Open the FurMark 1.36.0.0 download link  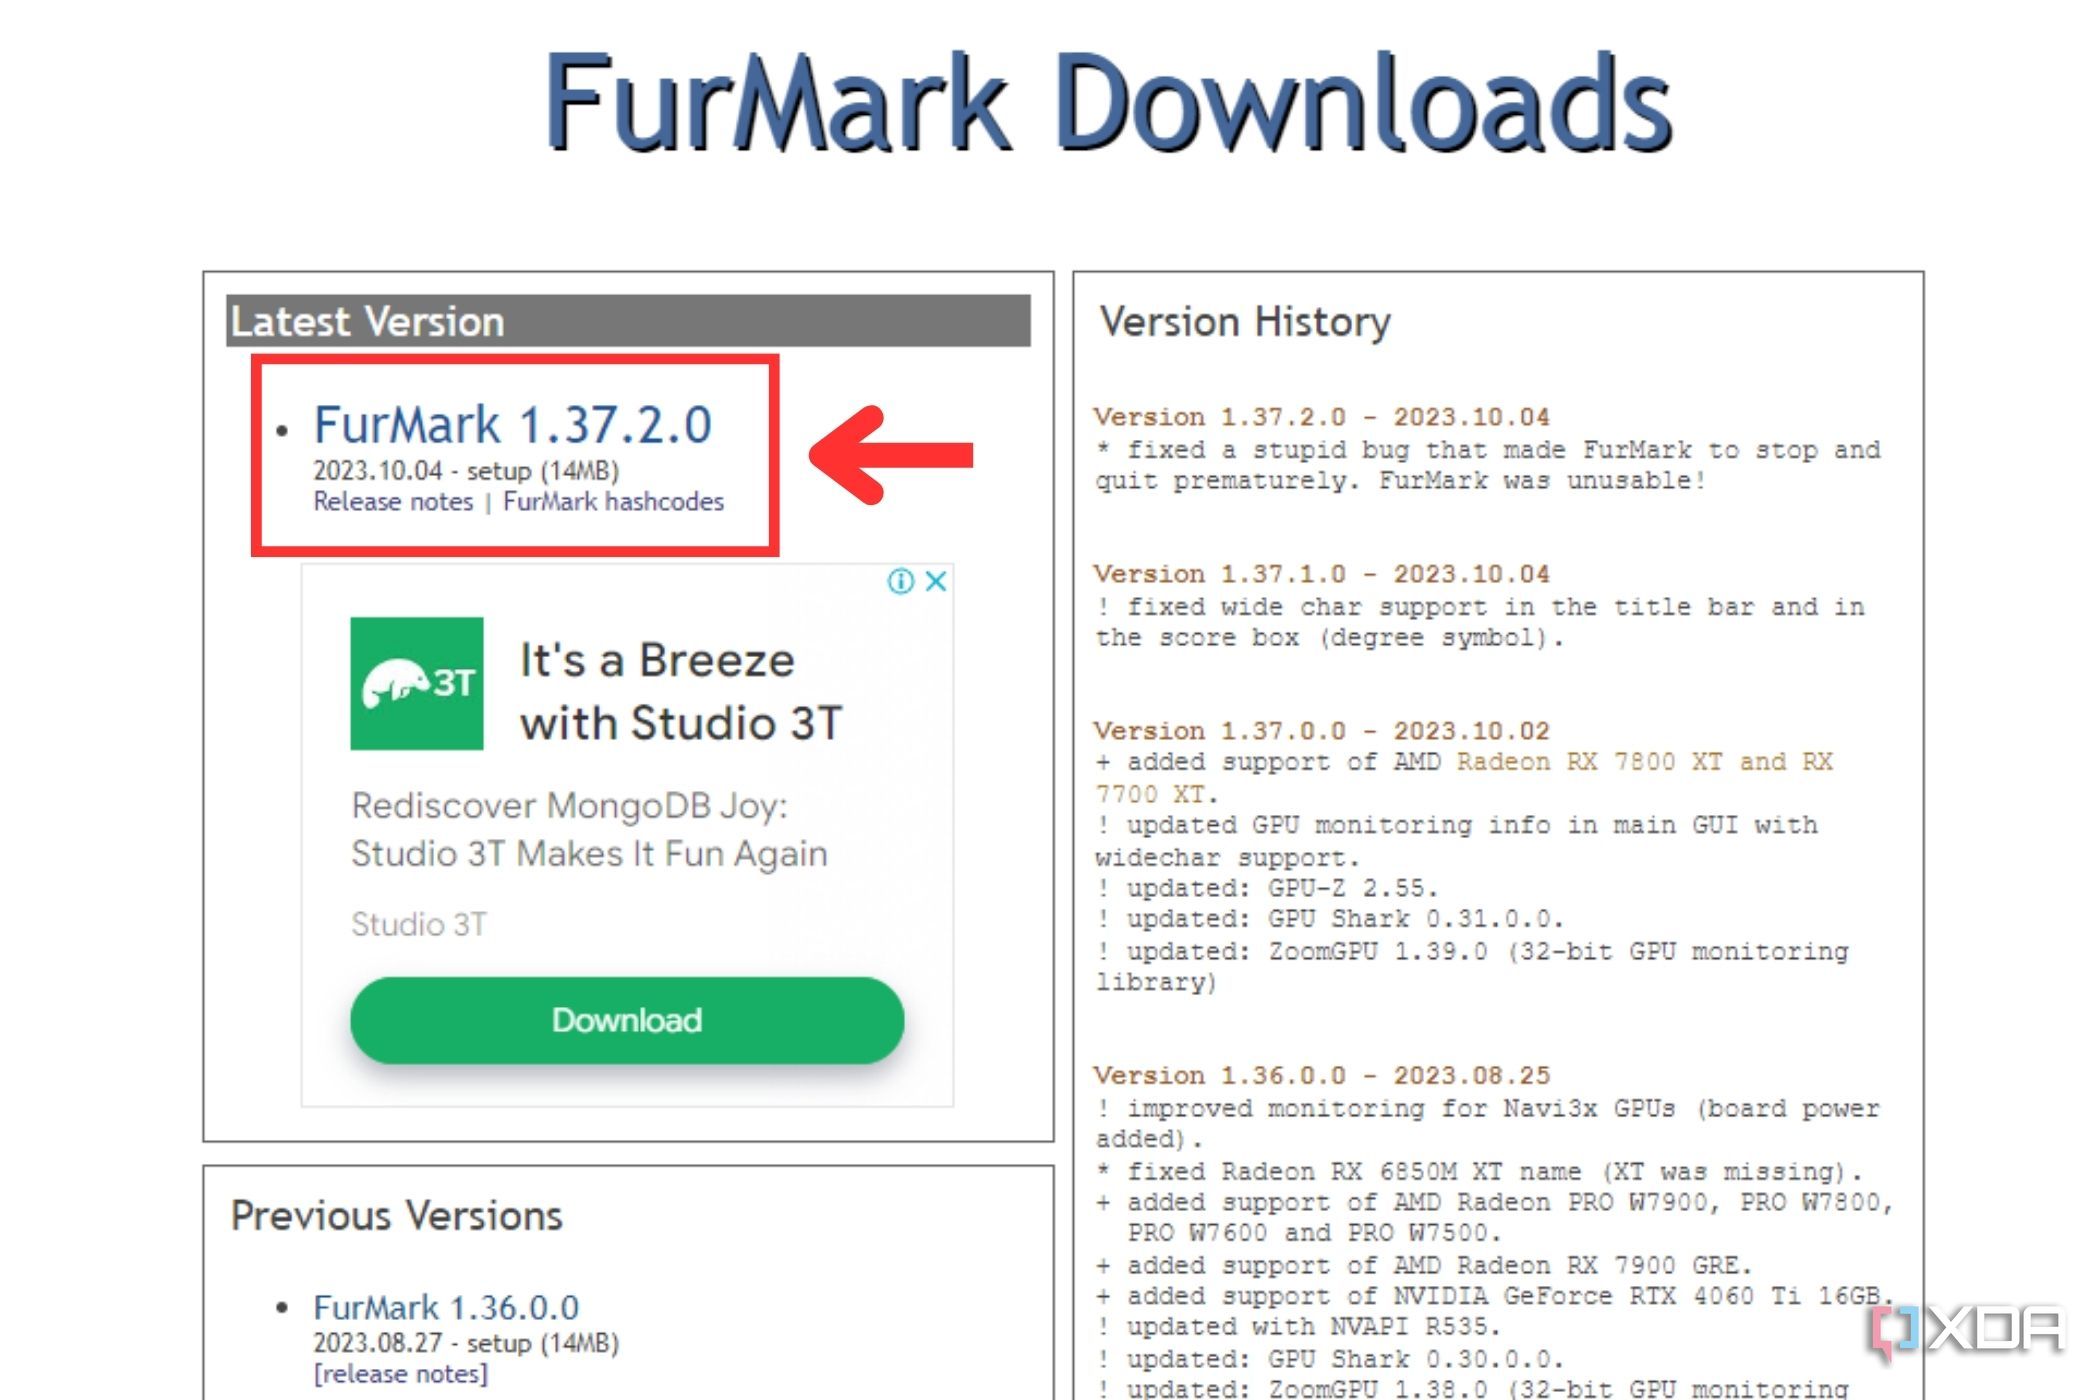[446, 1307]
